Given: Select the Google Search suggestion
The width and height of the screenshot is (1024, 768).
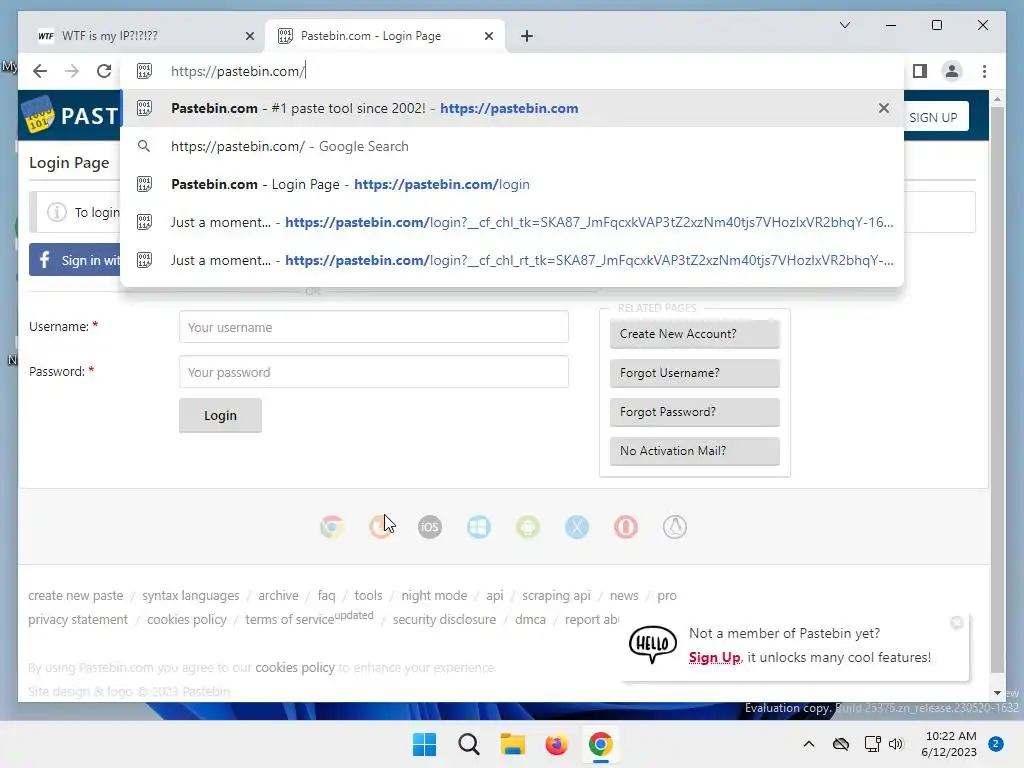Looking at the screenshot, I should pyautogui.click(x=512, y=146).
